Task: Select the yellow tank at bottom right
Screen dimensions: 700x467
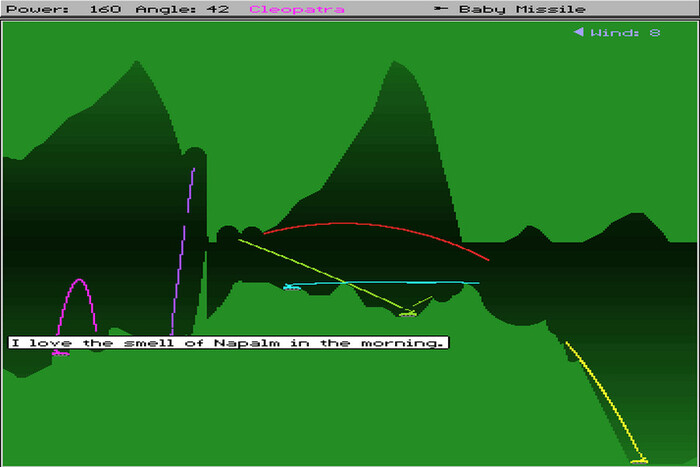Action: [638, 459]
